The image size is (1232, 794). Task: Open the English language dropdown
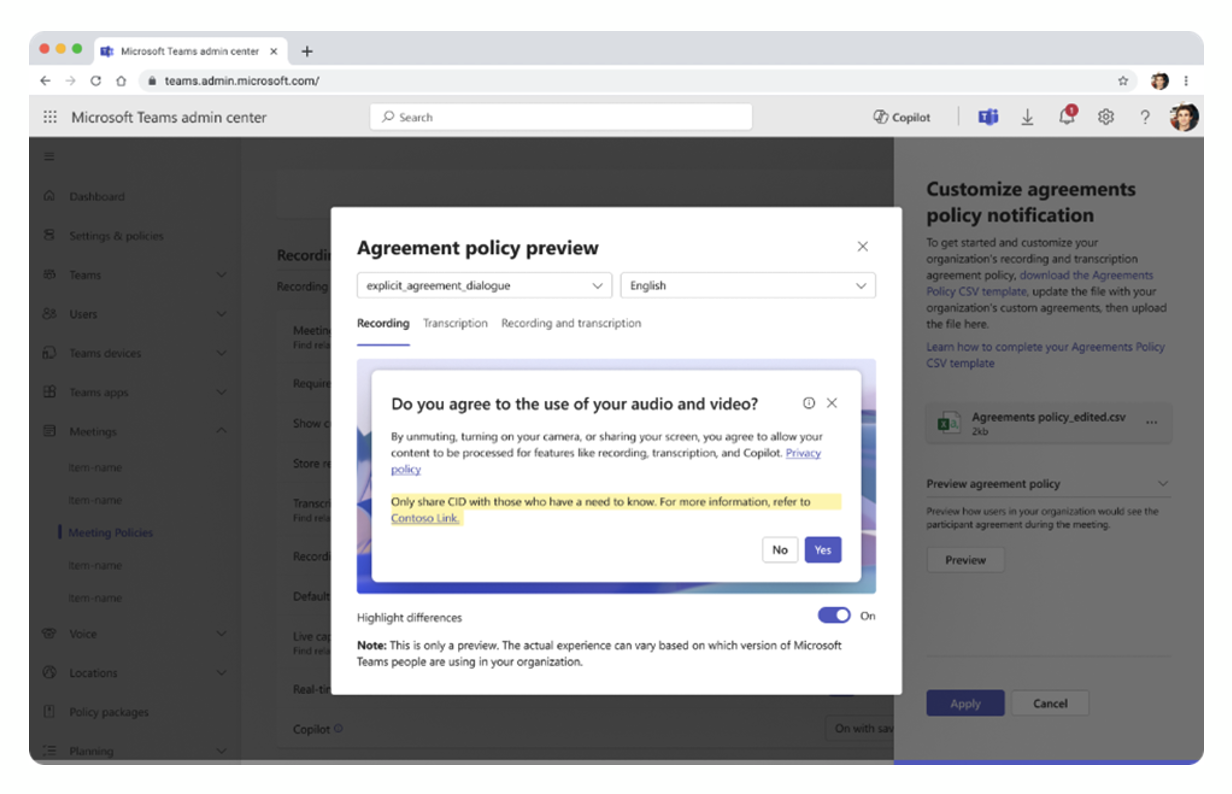point(747,286)
